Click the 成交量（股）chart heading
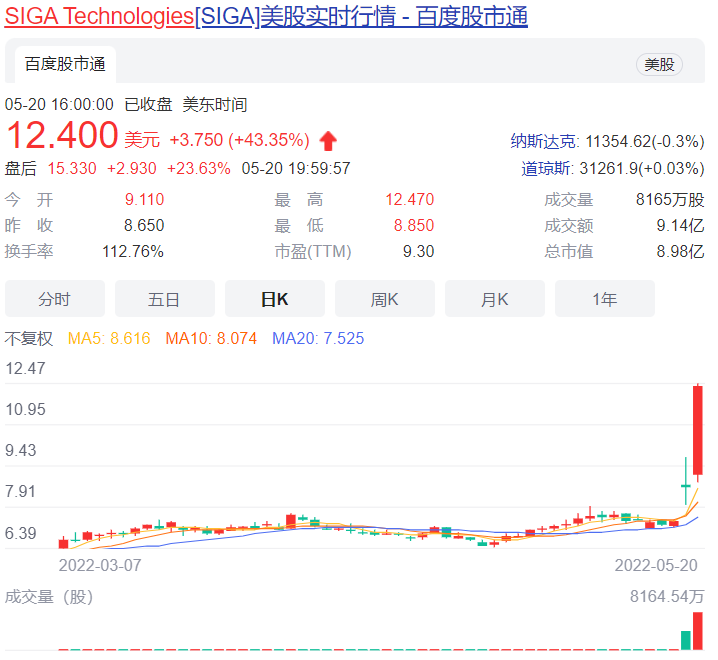The width and height of the screenshot is (718, 660). point(49,596)
